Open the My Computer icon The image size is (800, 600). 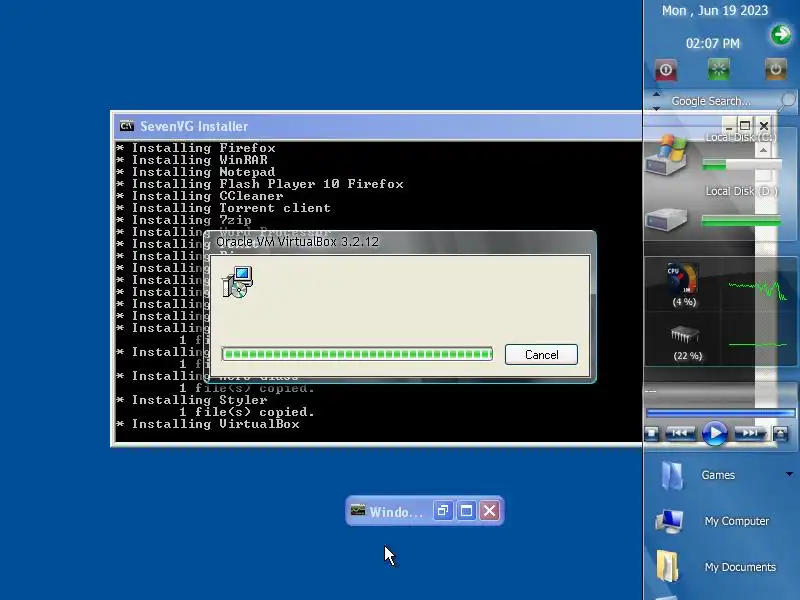669,521
